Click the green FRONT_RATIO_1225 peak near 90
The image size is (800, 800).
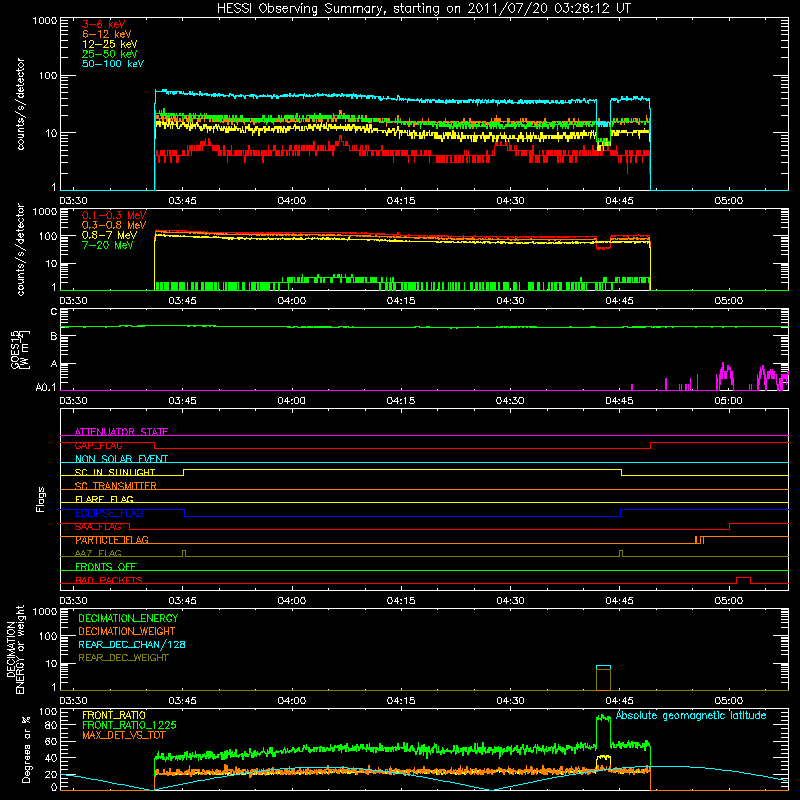click(x=603, y=718)
